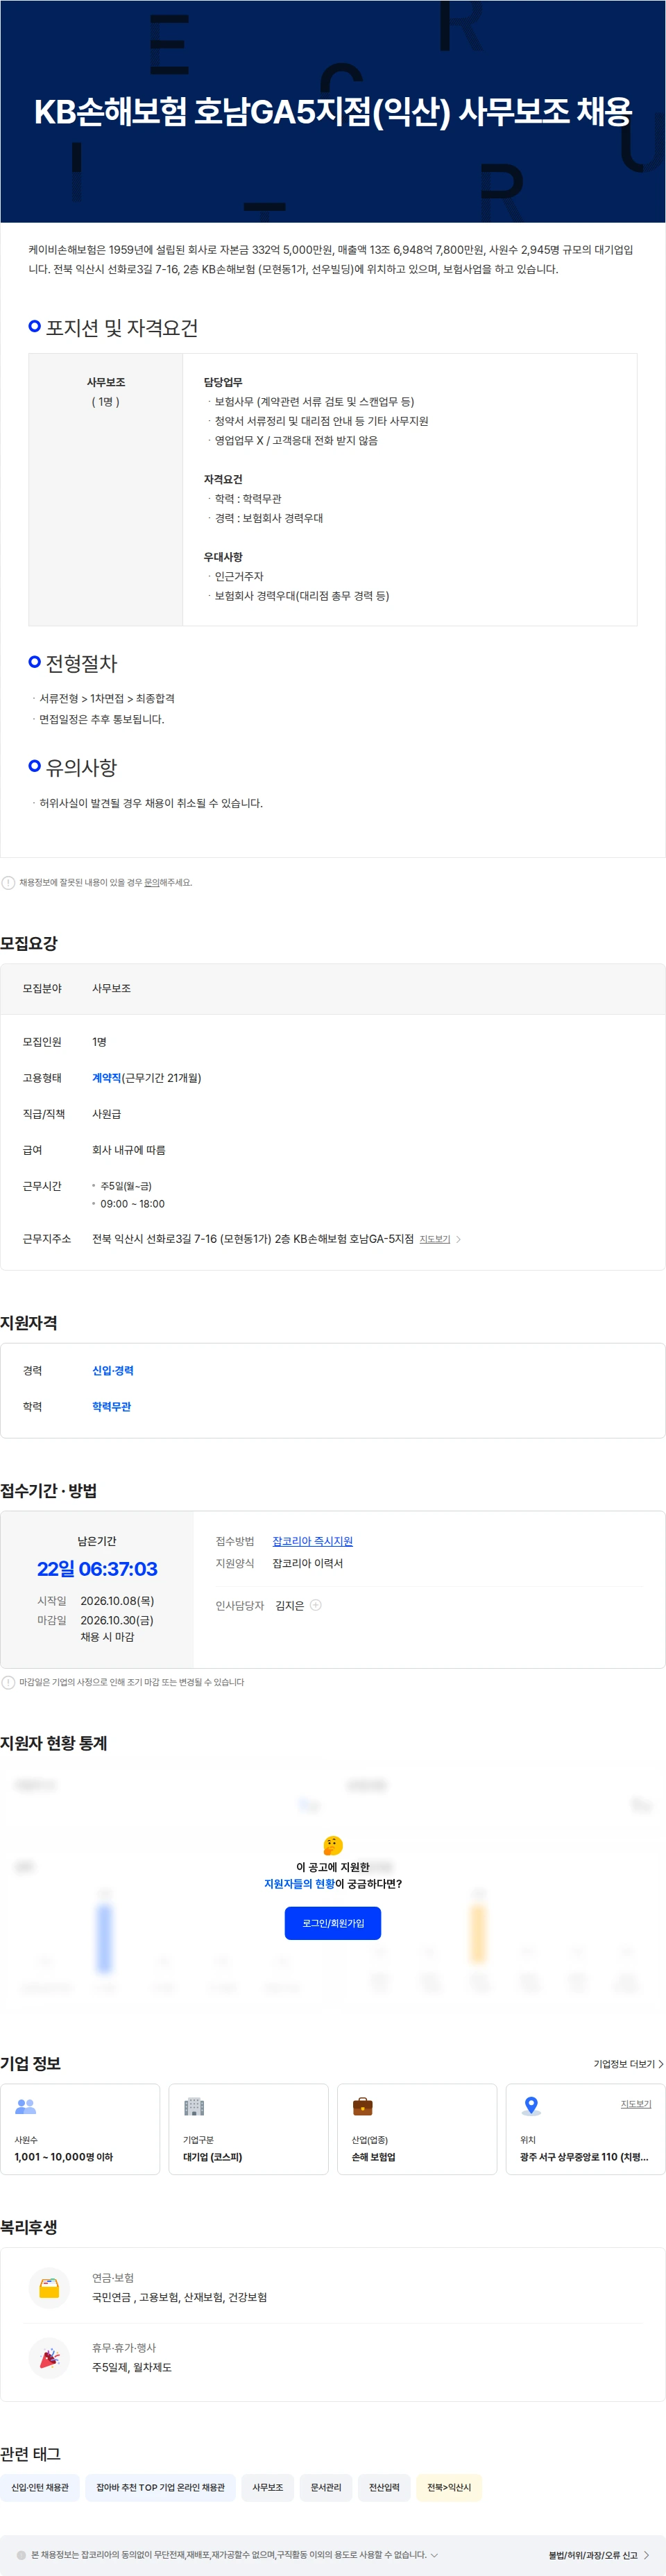
Task: Click the 대기업 (코스피) card
Action: [248, 2129]
